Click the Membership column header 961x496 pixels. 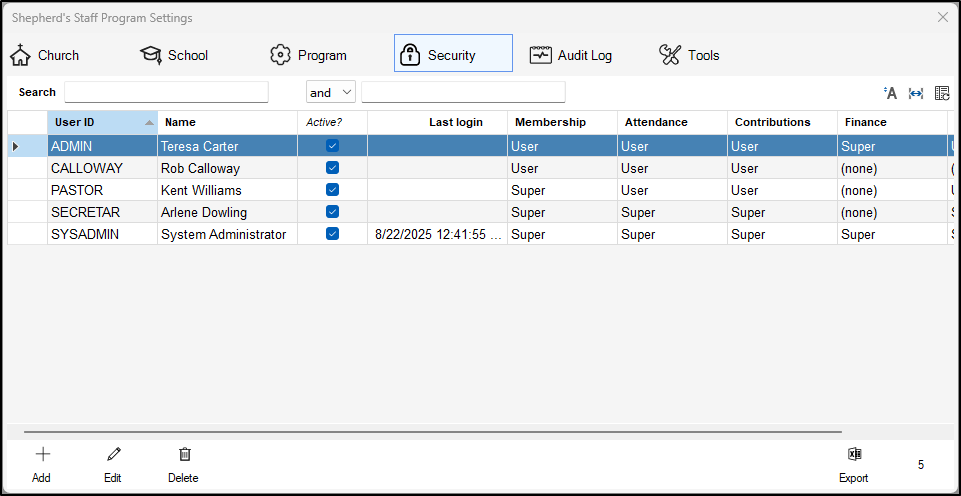[562, 122]
